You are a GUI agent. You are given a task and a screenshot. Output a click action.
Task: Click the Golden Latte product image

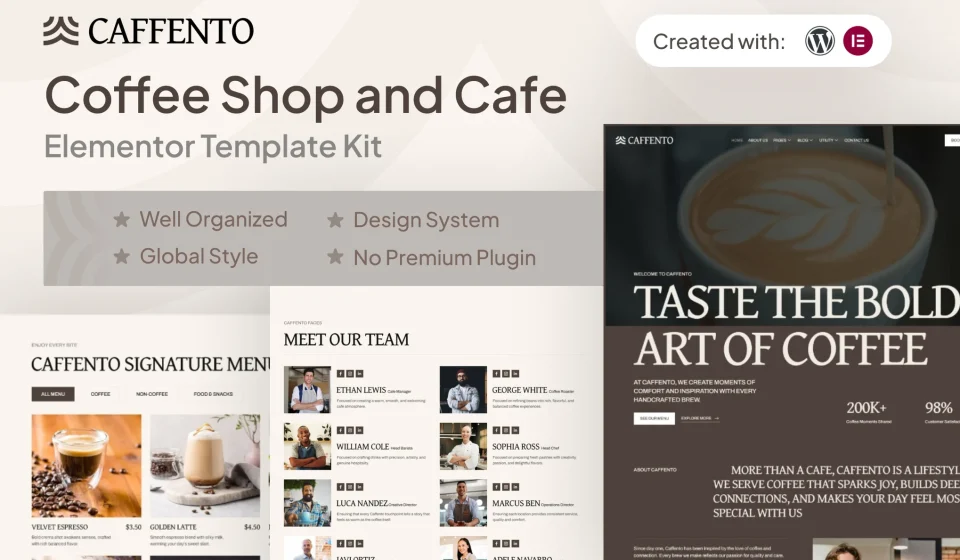[x=205, y=466]
